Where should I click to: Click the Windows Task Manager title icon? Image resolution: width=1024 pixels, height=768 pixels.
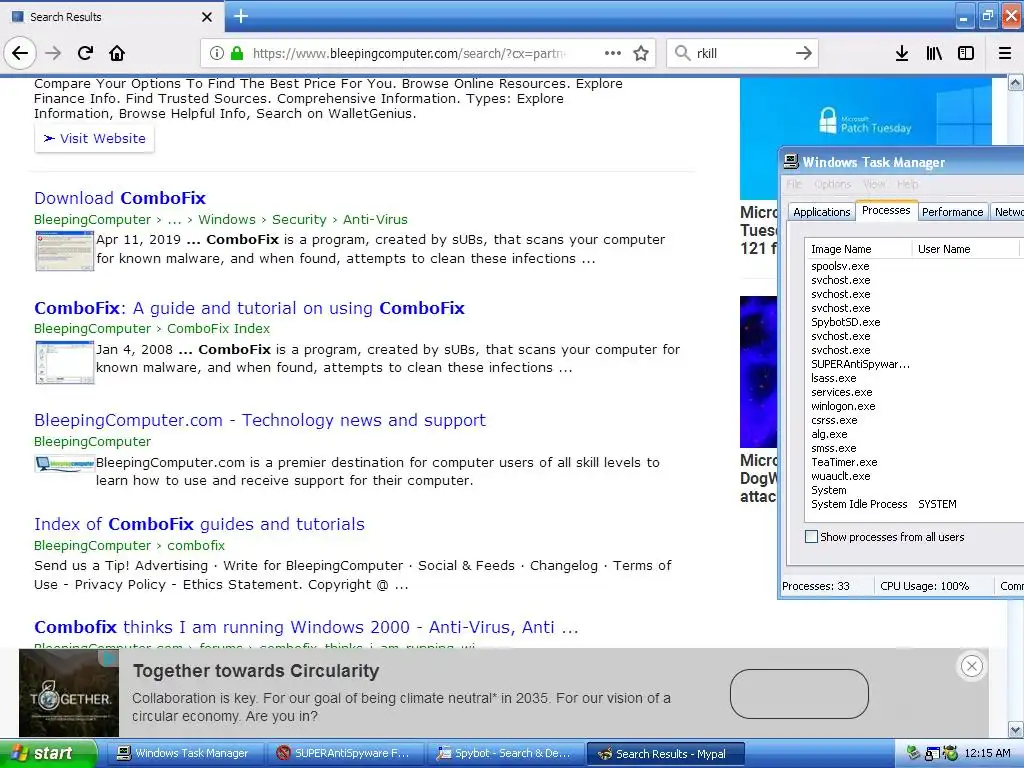791,161
